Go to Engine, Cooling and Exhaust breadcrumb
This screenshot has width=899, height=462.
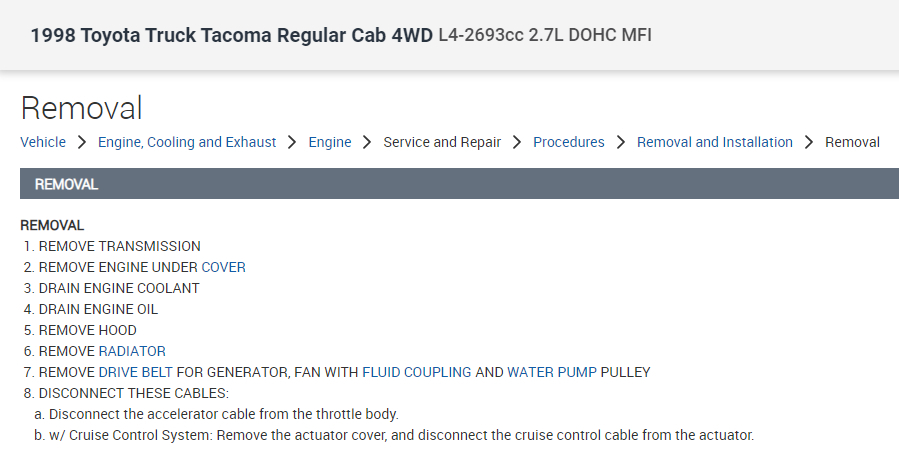(187, 142)
